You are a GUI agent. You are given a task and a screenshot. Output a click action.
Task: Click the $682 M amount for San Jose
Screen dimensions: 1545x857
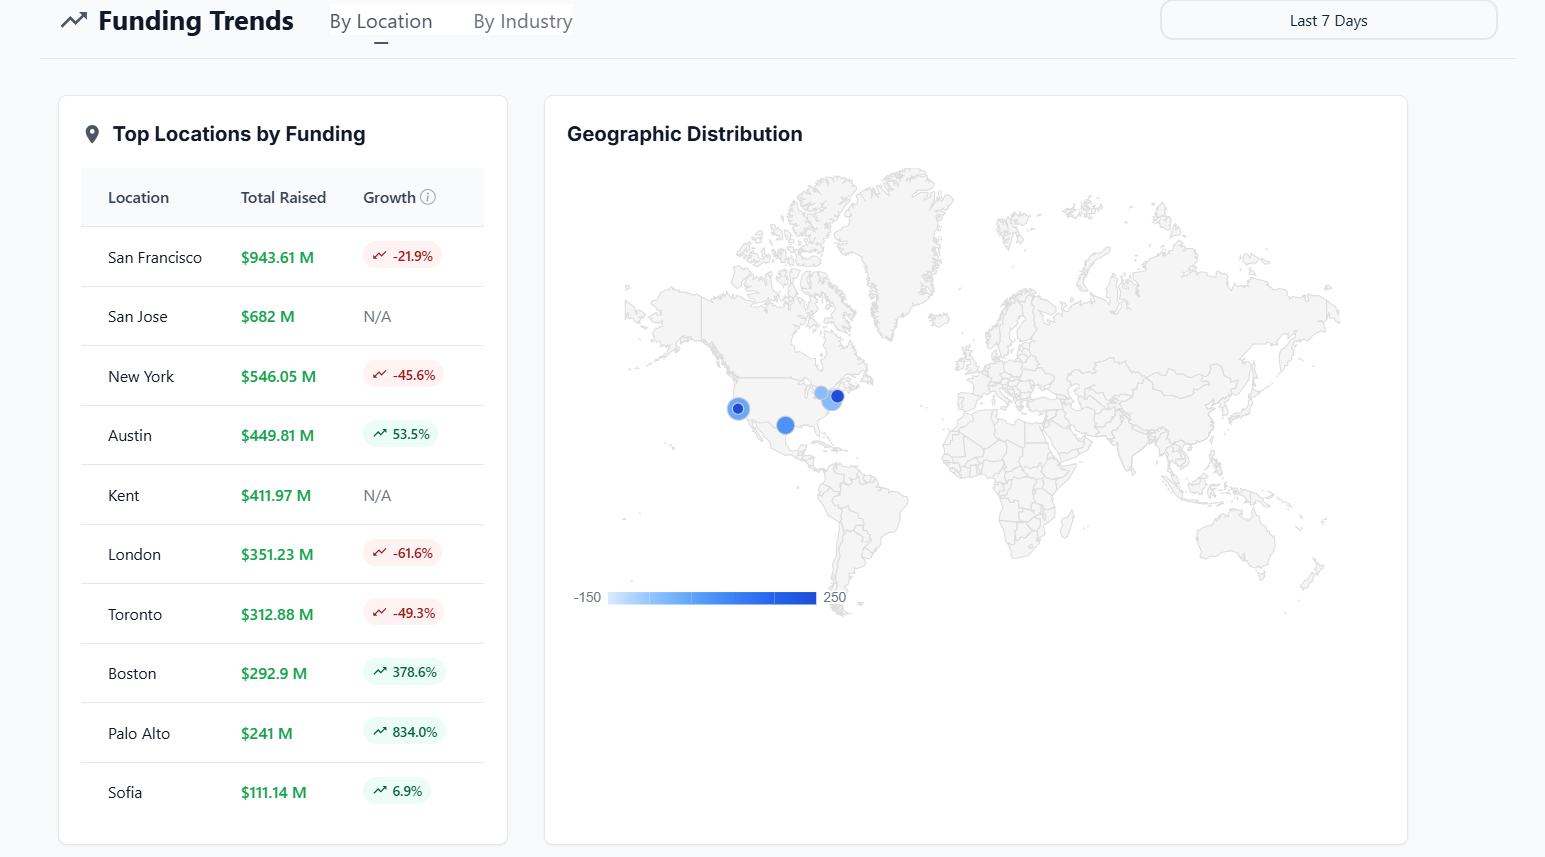pyautogui.click(x=266, y=316)
